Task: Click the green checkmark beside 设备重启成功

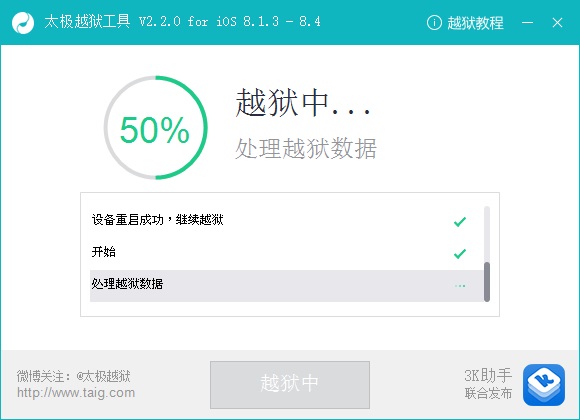Action: [460, 221]
